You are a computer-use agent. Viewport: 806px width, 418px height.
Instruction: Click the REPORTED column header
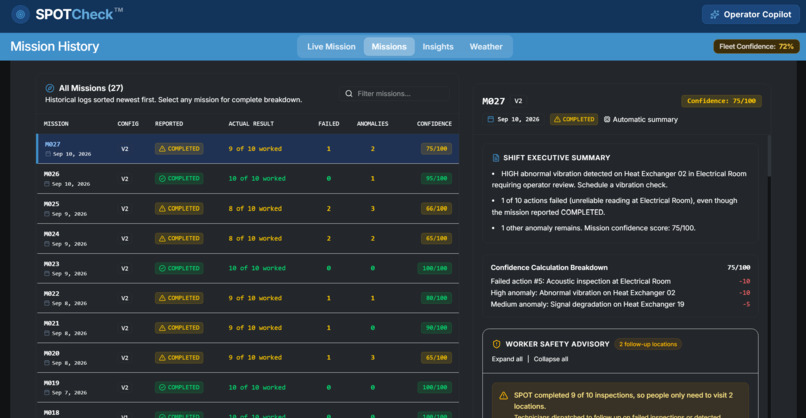tap(169, 124)
